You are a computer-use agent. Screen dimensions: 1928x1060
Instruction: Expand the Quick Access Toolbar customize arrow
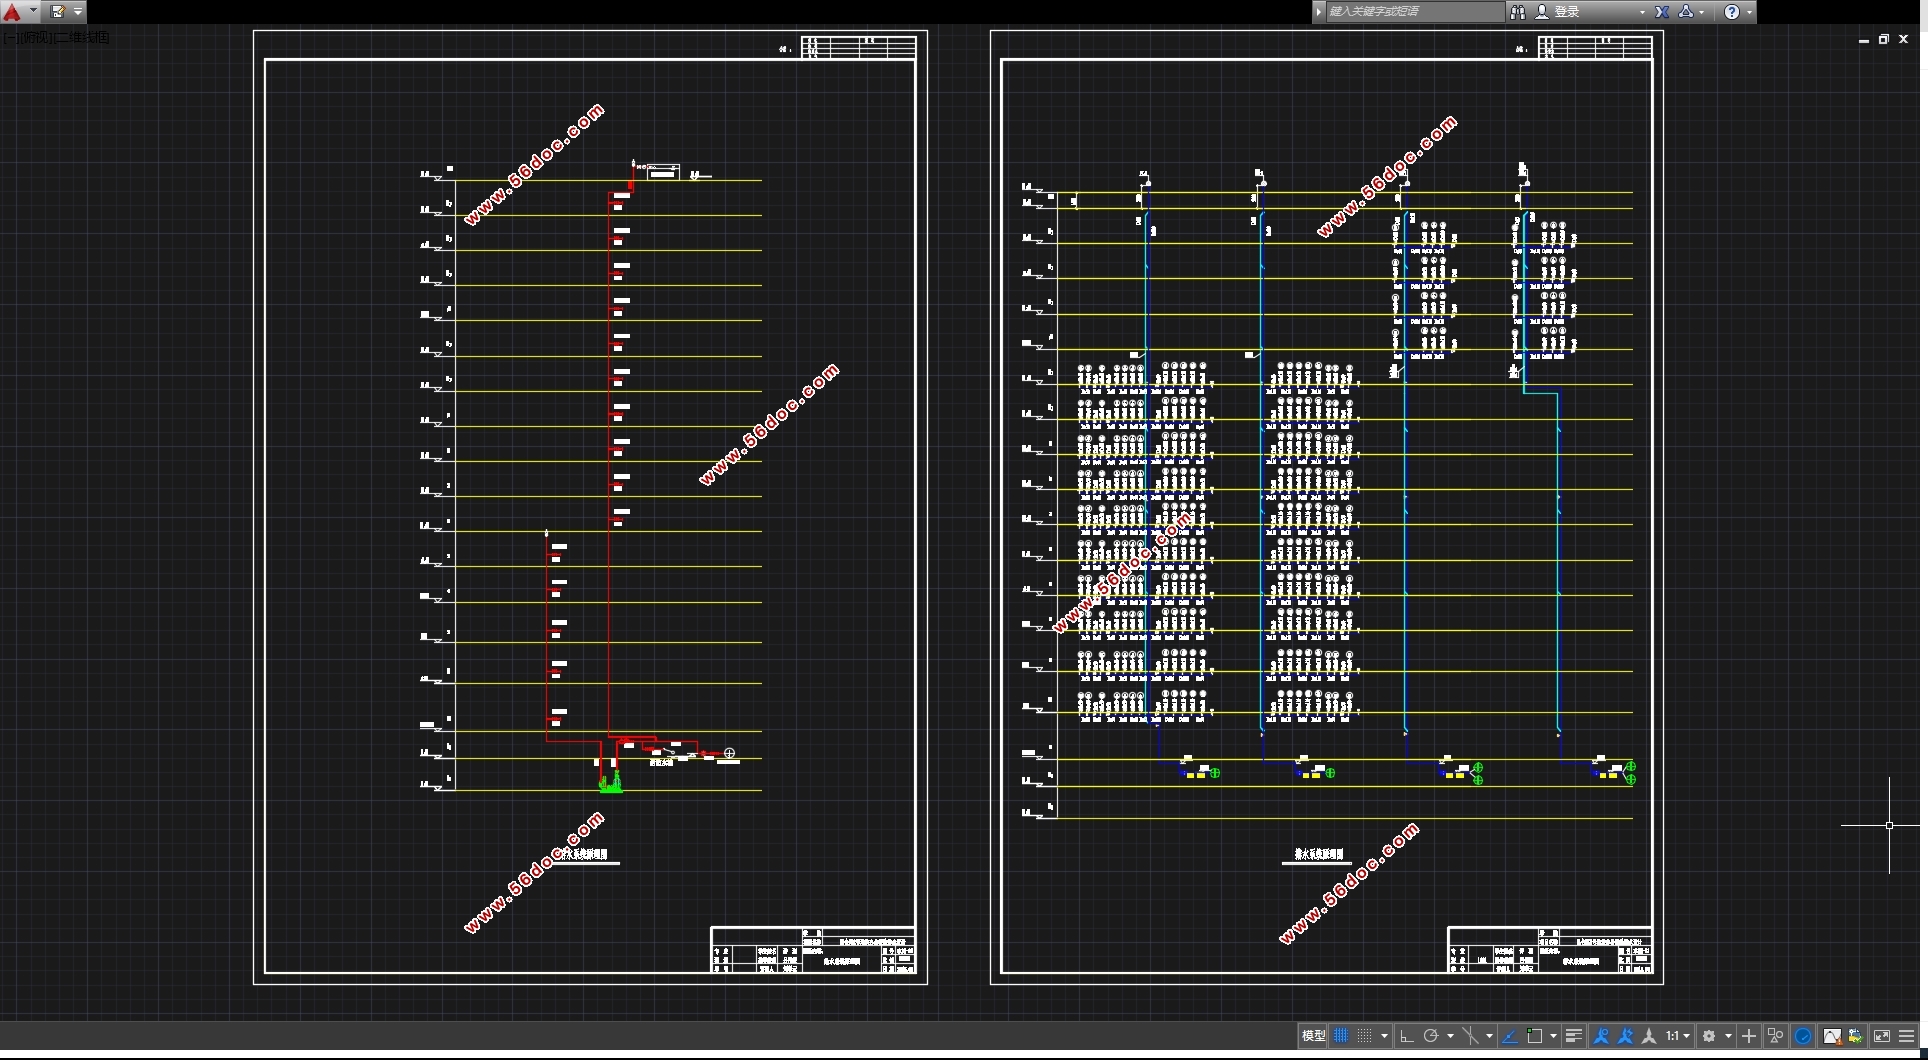tap(78, 12)
